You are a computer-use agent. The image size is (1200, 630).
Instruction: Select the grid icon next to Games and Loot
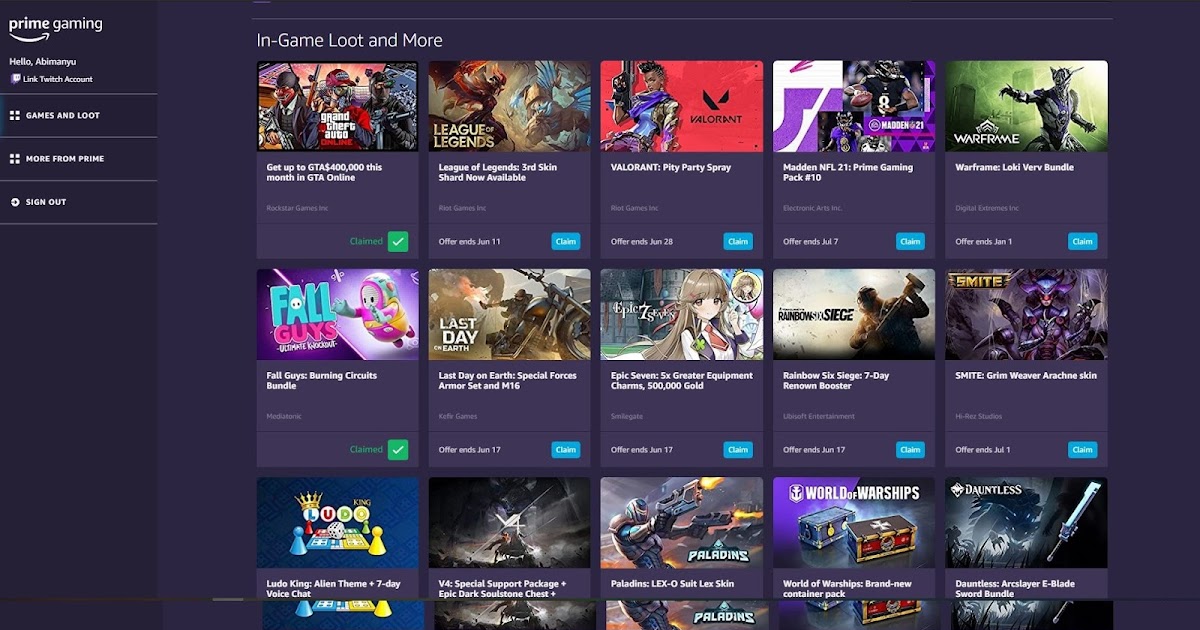(x=16, y=115)
